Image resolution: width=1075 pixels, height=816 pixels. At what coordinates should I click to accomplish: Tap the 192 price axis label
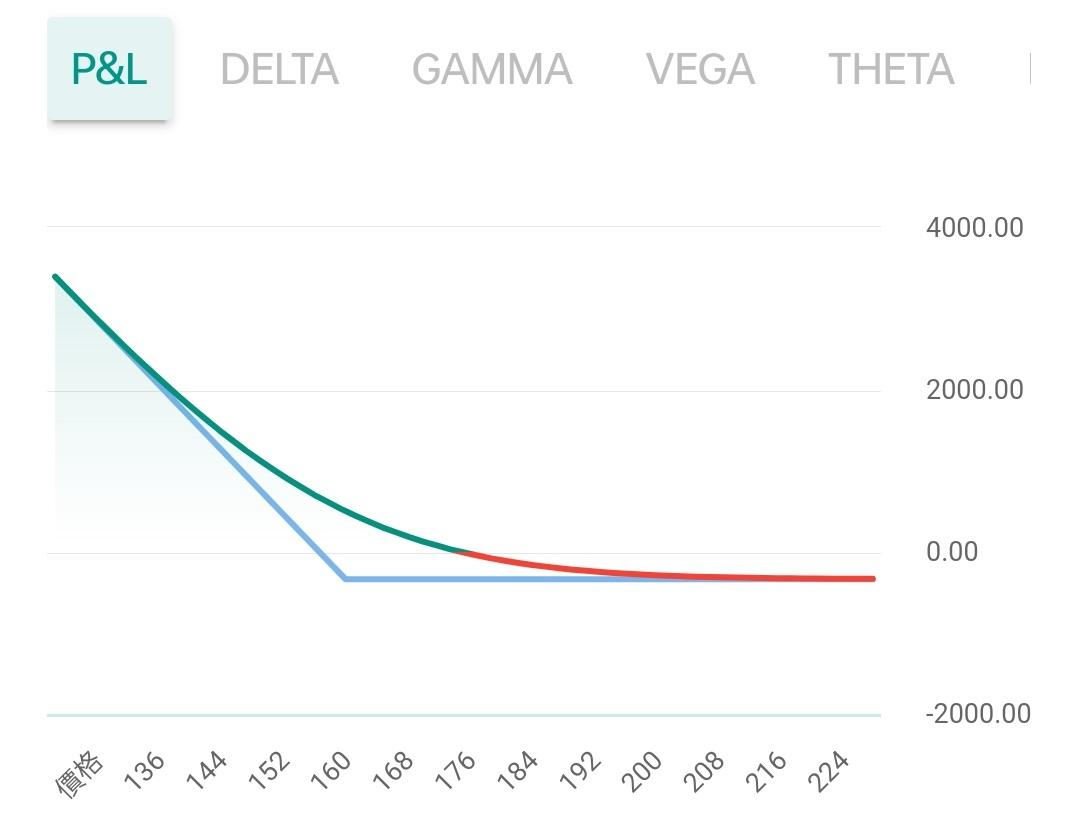point(582,771)
